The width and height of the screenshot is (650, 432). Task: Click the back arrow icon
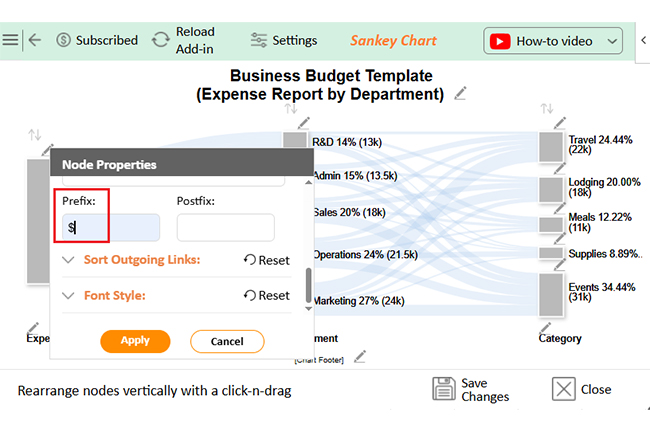(x=35, y=40)
